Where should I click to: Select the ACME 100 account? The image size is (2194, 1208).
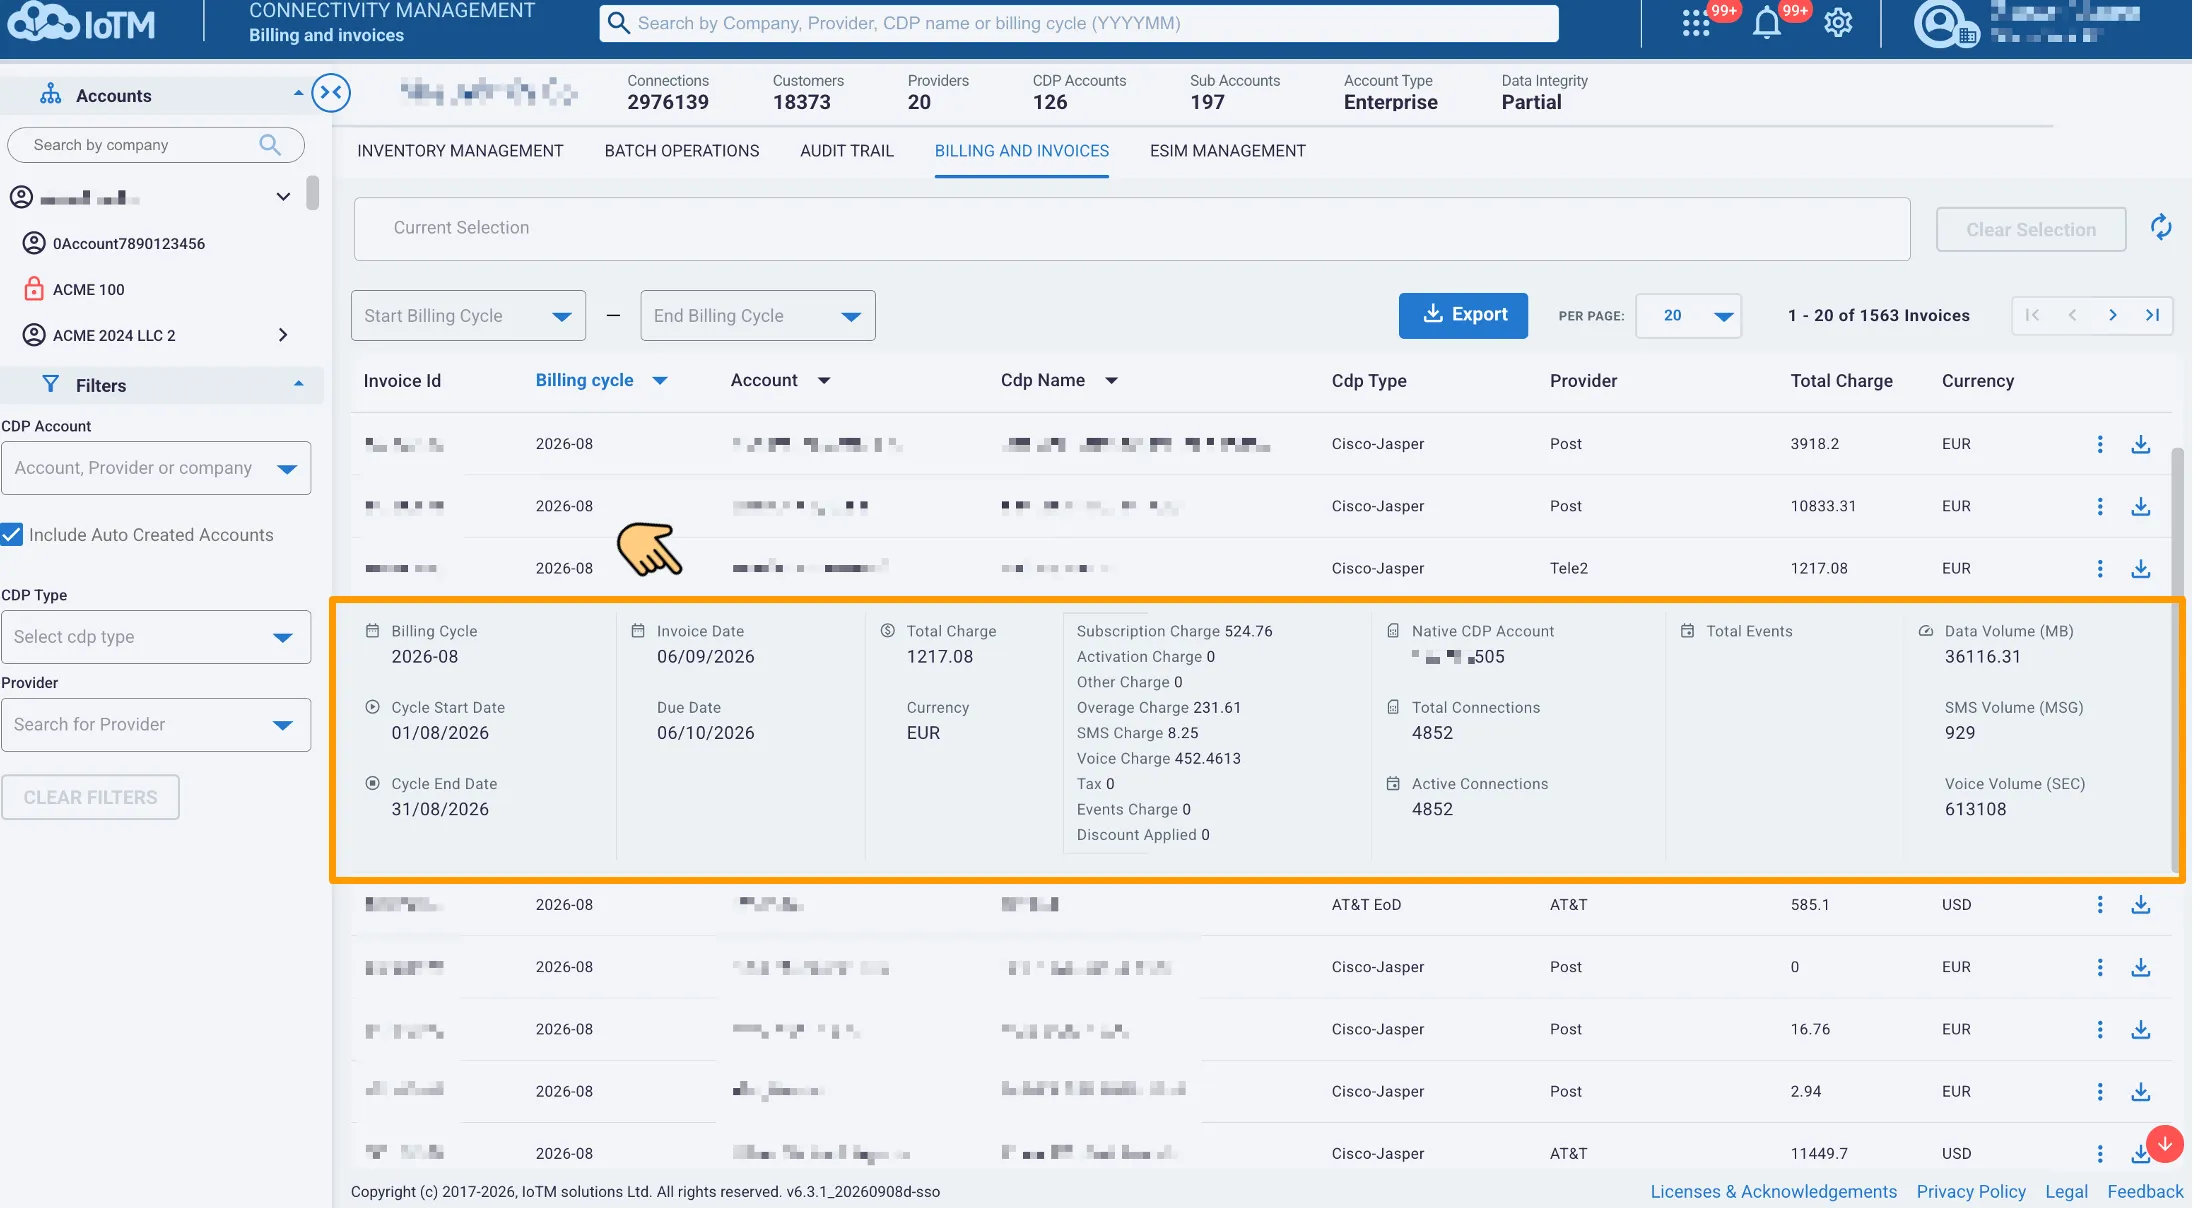89,290
